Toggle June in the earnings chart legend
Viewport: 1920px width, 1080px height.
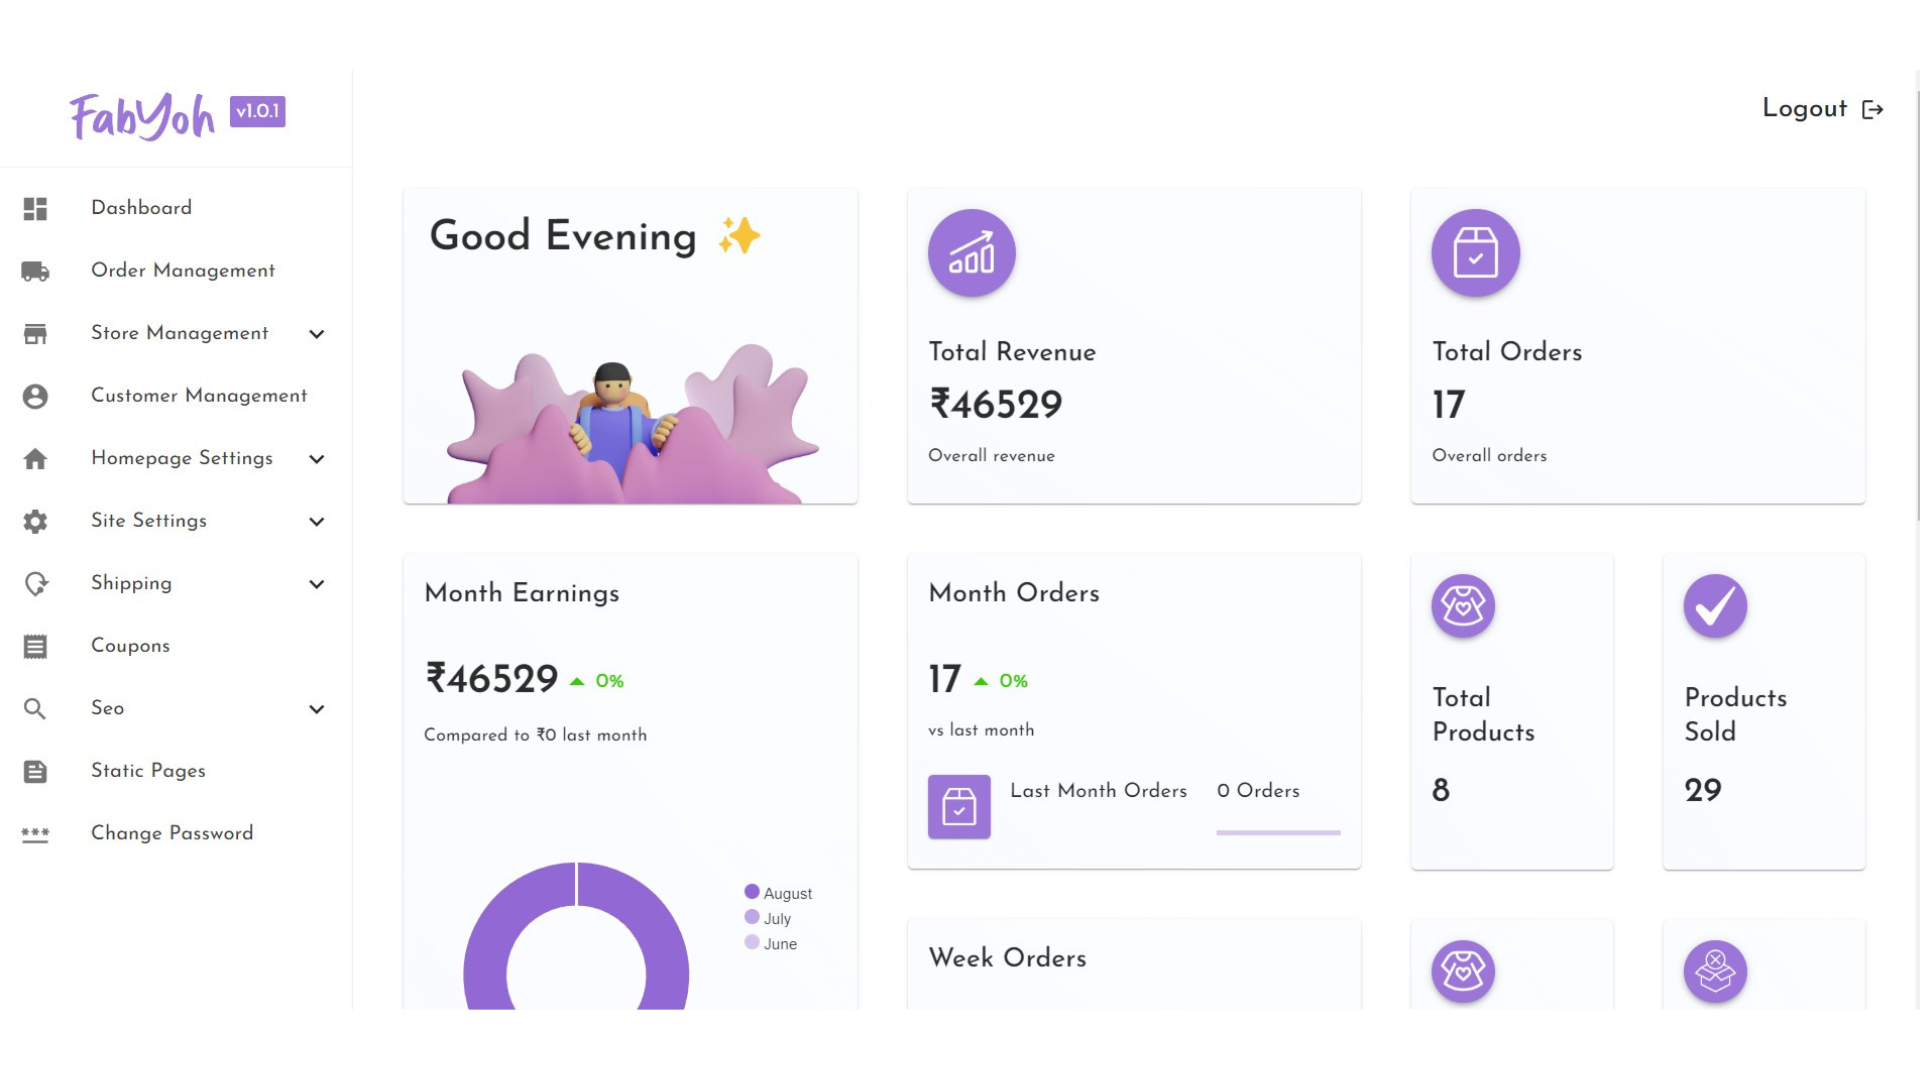coord(771,943)
